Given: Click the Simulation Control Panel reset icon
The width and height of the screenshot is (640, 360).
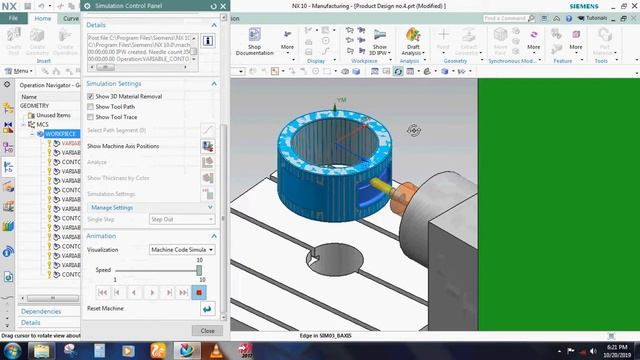Looking at the screenshot, I should click(213, 6).
